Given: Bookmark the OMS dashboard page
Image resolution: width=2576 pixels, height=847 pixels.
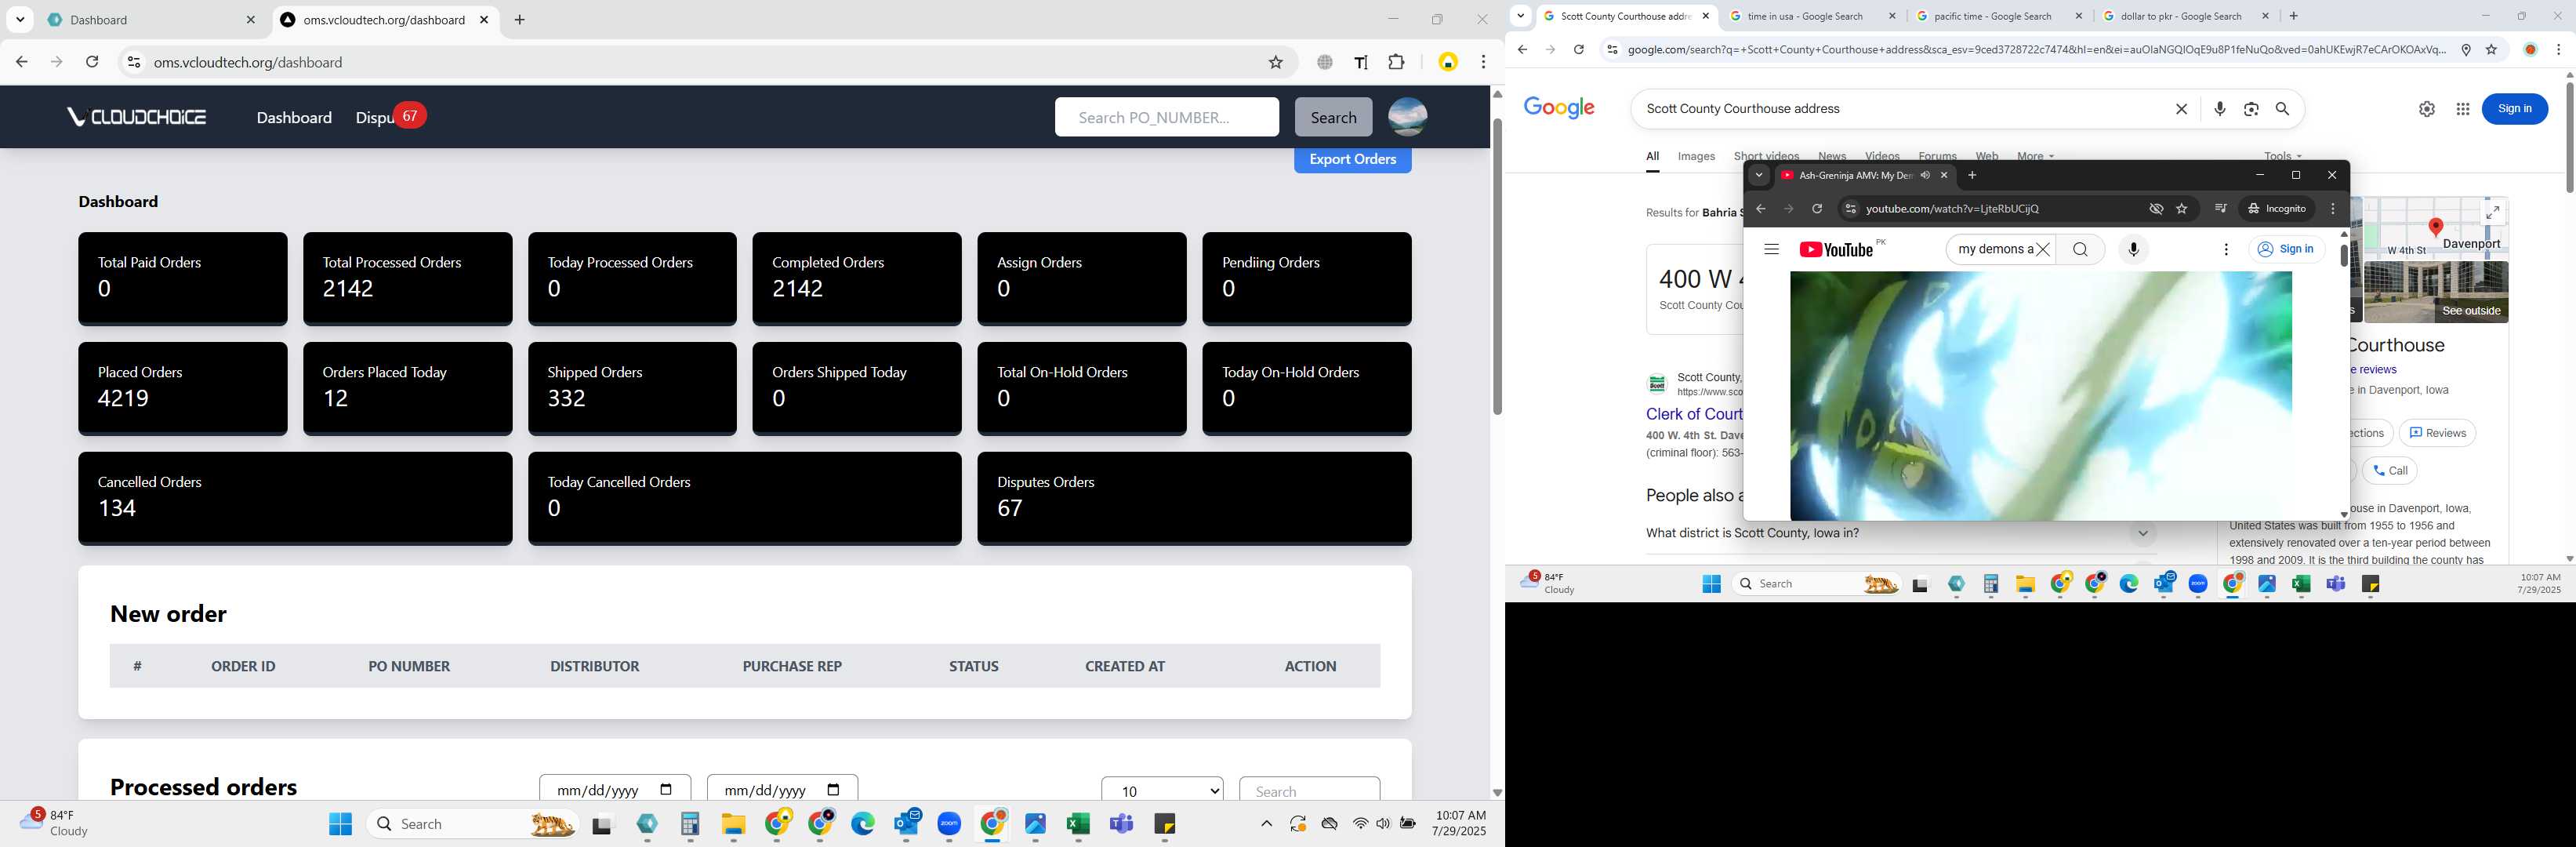Looking at the screenshot, I should pos(1276,62).
